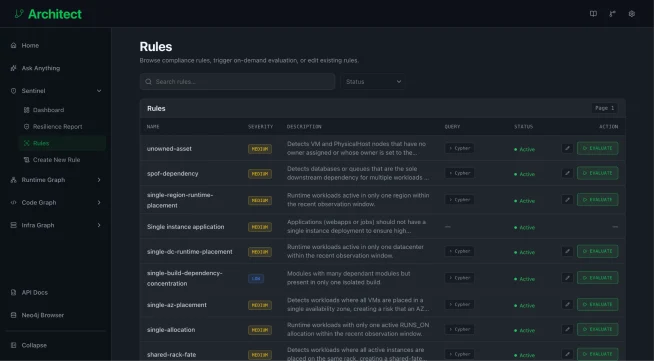654x361 pixels.
Task: Click the unowned-asset rule name
Action: point(169,149)
